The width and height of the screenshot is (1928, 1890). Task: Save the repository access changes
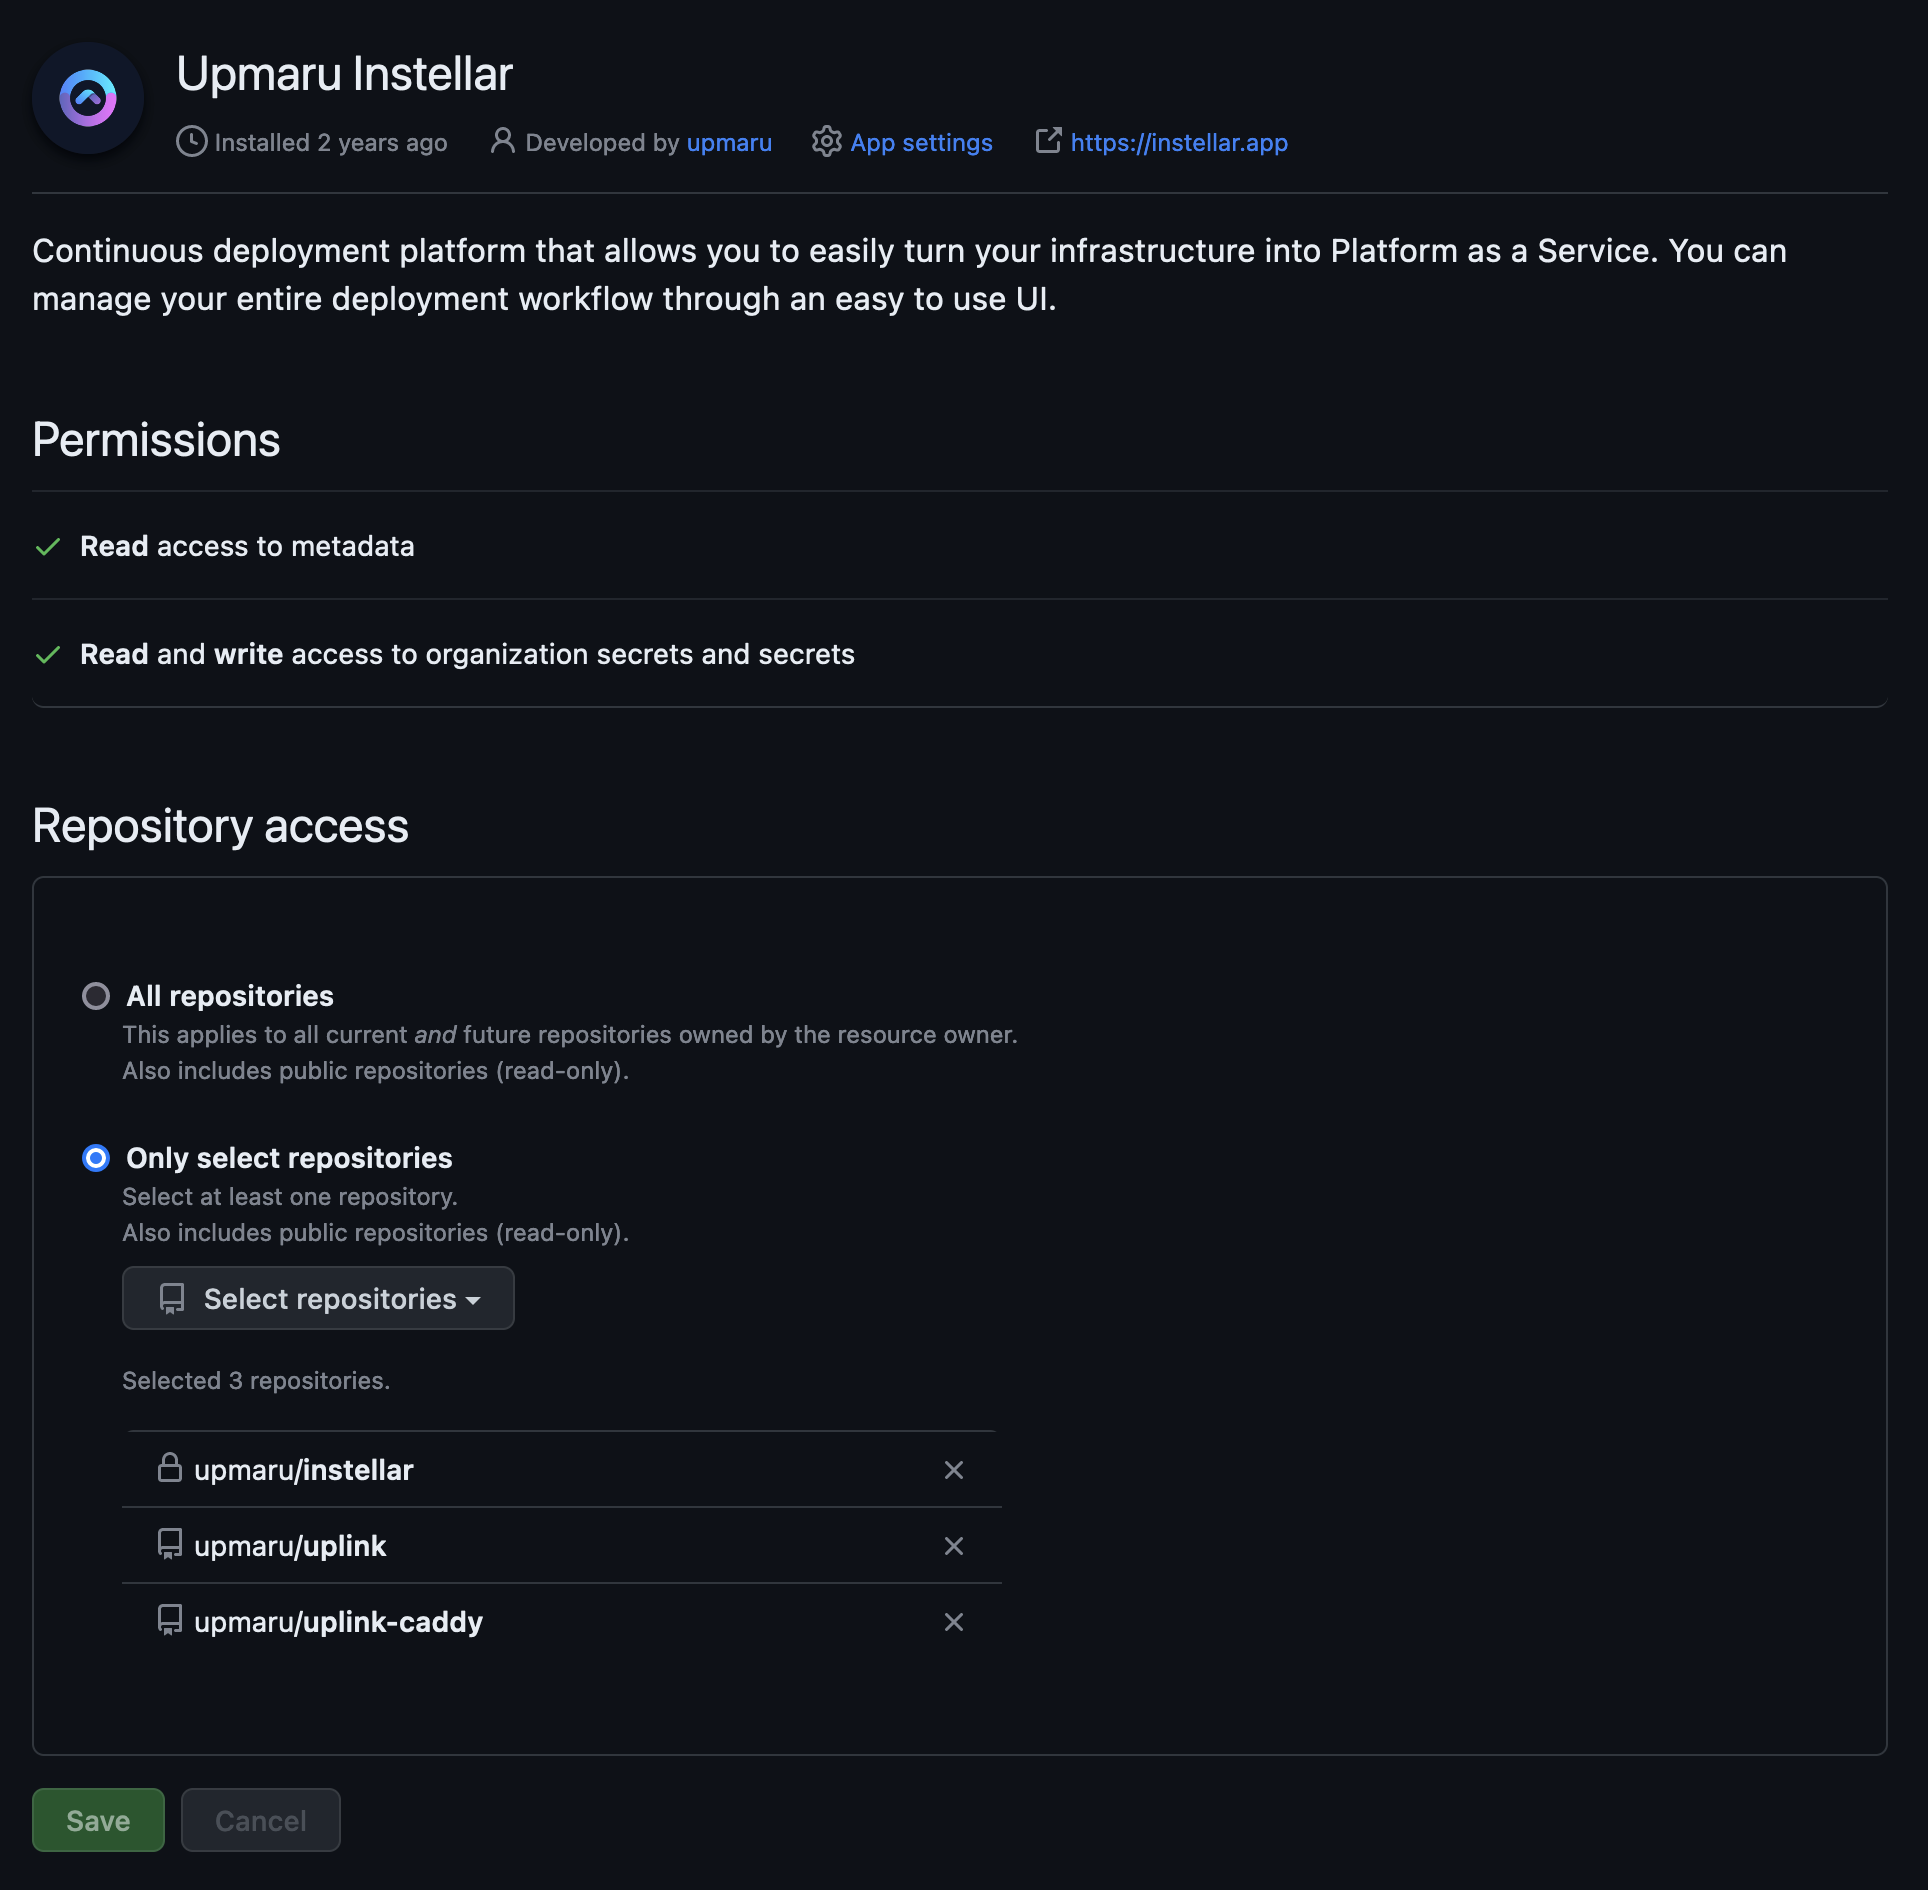97,1819
